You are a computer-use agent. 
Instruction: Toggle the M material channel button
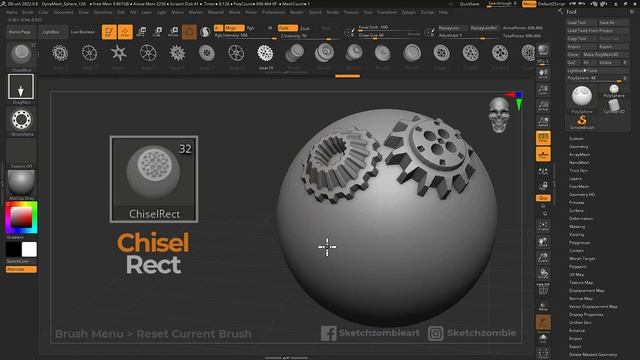pos(270,28)
